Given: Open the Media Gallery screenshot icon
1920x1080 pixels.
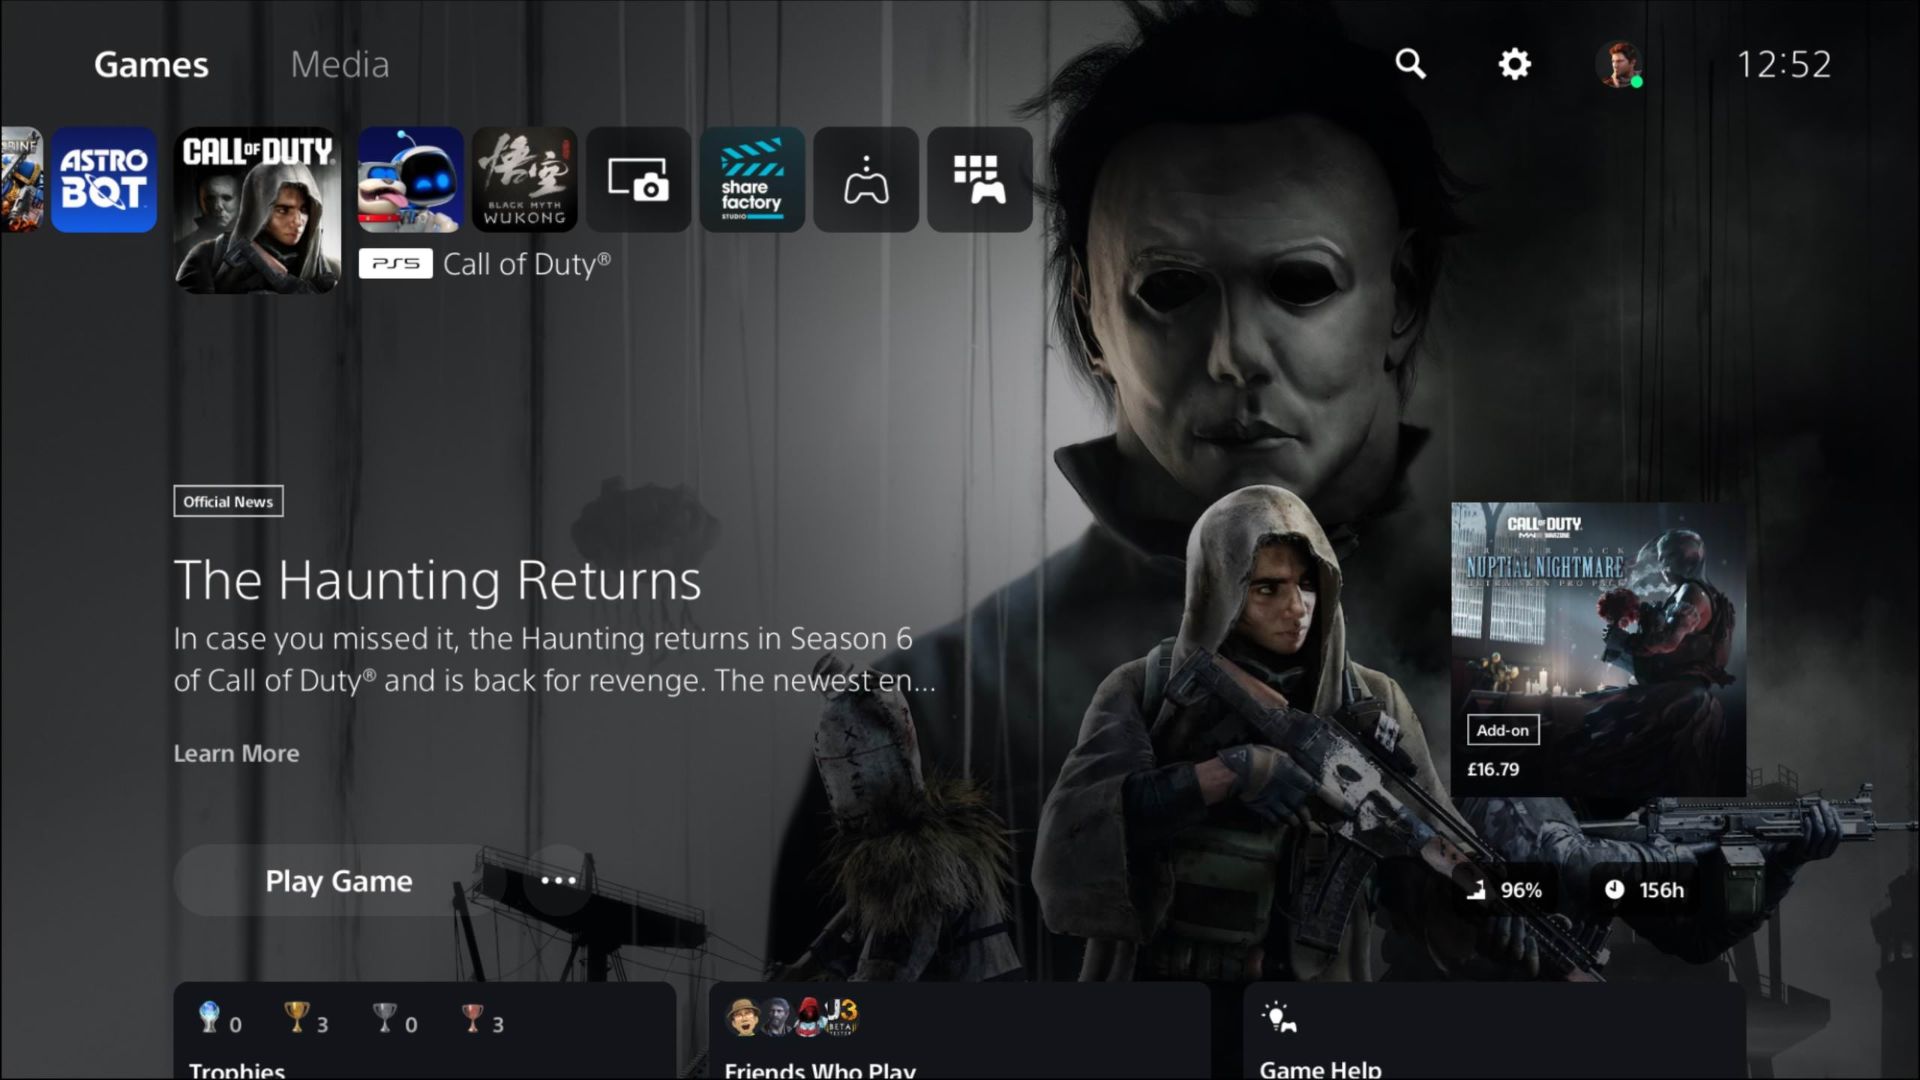Looking at the screenshot, I should [x=639, y=180].
